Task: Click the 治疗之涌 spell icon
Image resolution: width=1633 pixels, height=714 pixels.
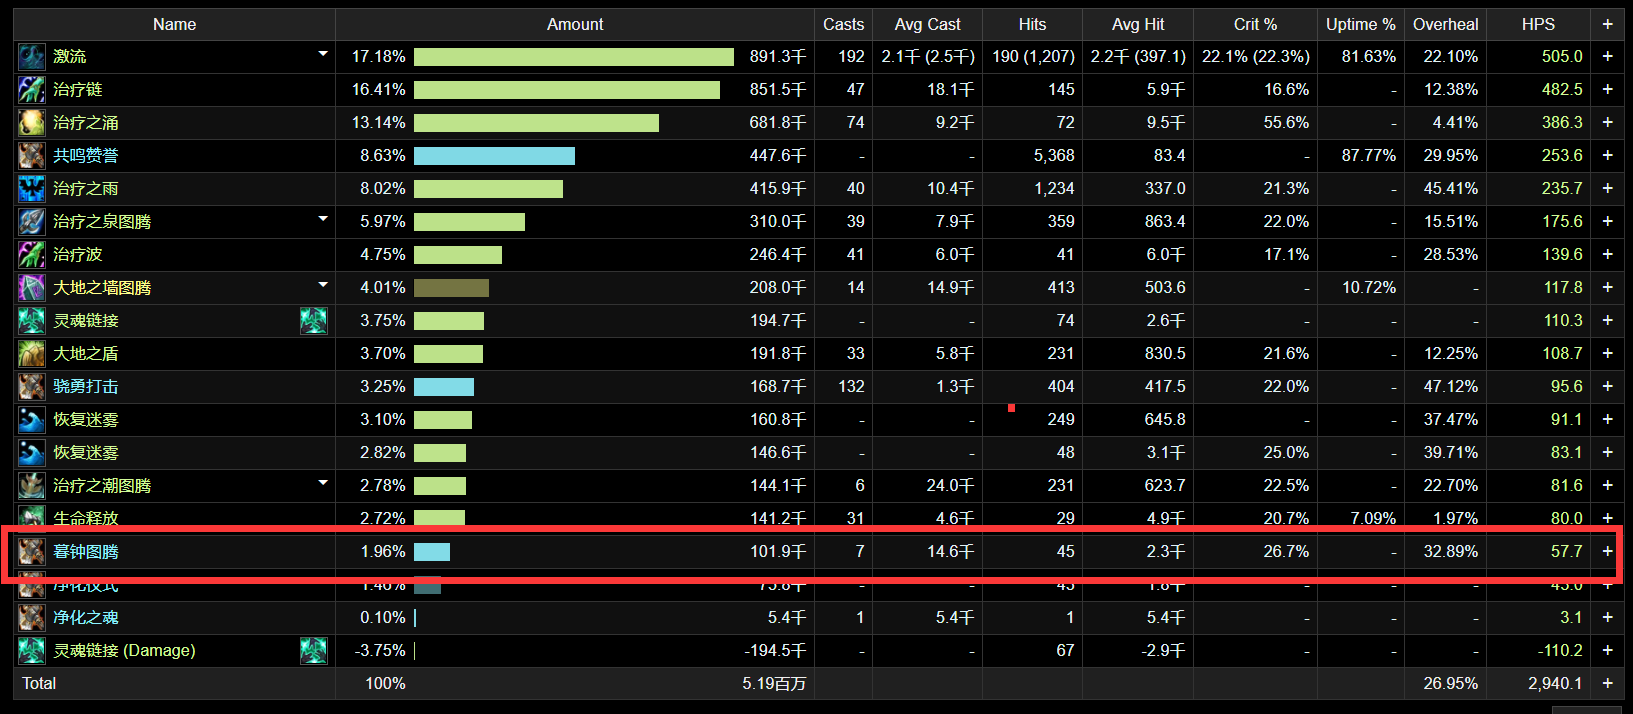Action: [32, 123]
